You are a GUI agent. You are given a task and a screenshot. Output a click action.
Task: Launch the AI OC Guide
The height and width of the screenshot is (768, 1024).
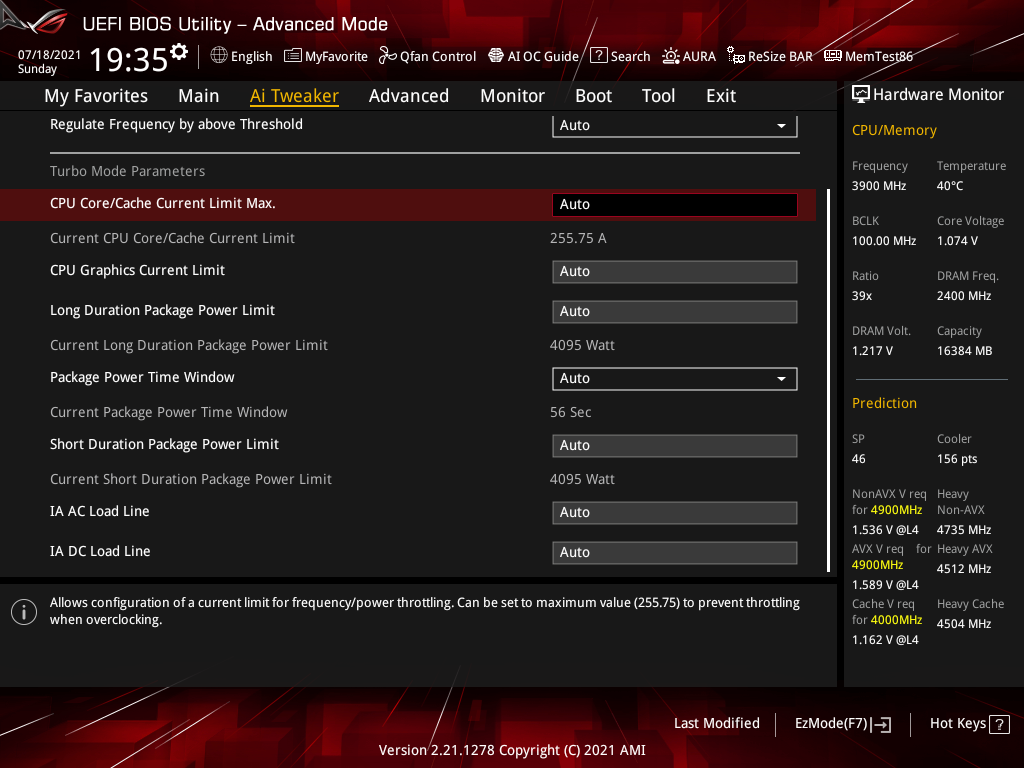coord(533,56)
